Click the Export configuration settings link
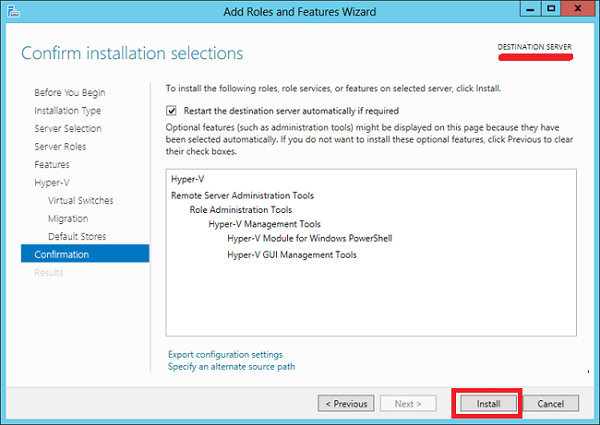 (225, 354)
